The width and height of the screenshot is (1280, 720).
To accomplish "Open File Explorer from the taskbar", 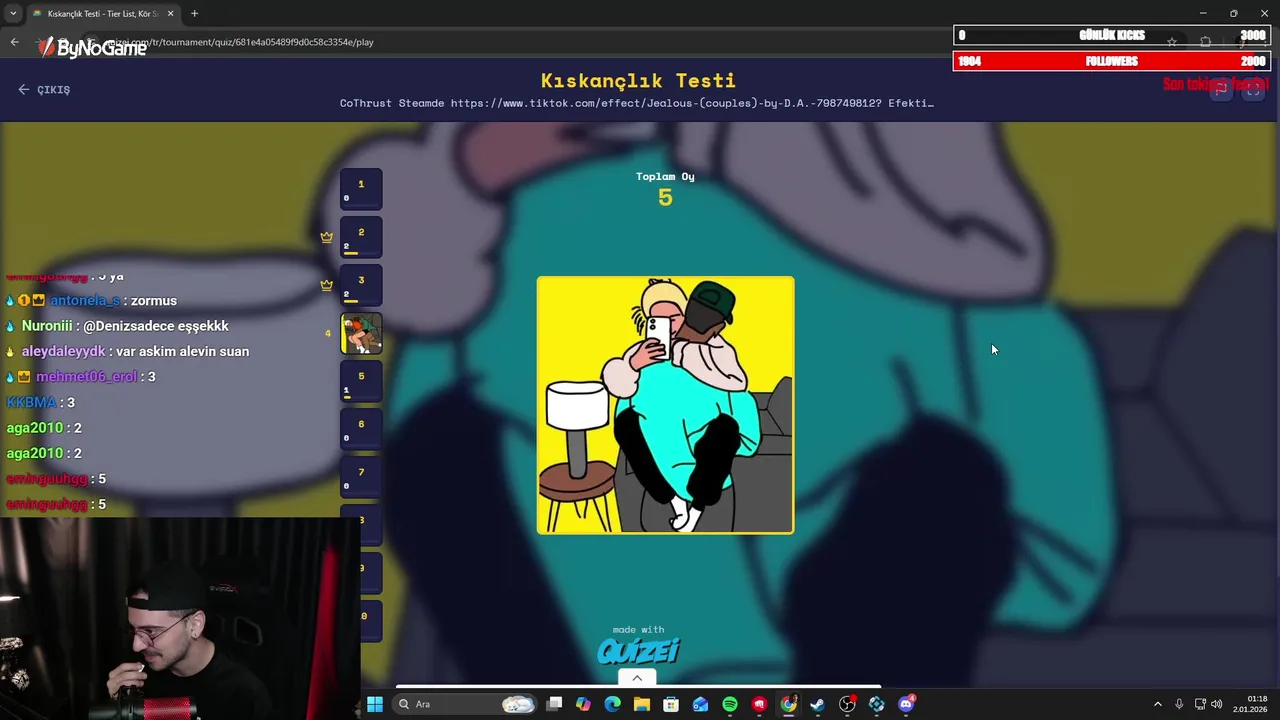I will [642, 704].
